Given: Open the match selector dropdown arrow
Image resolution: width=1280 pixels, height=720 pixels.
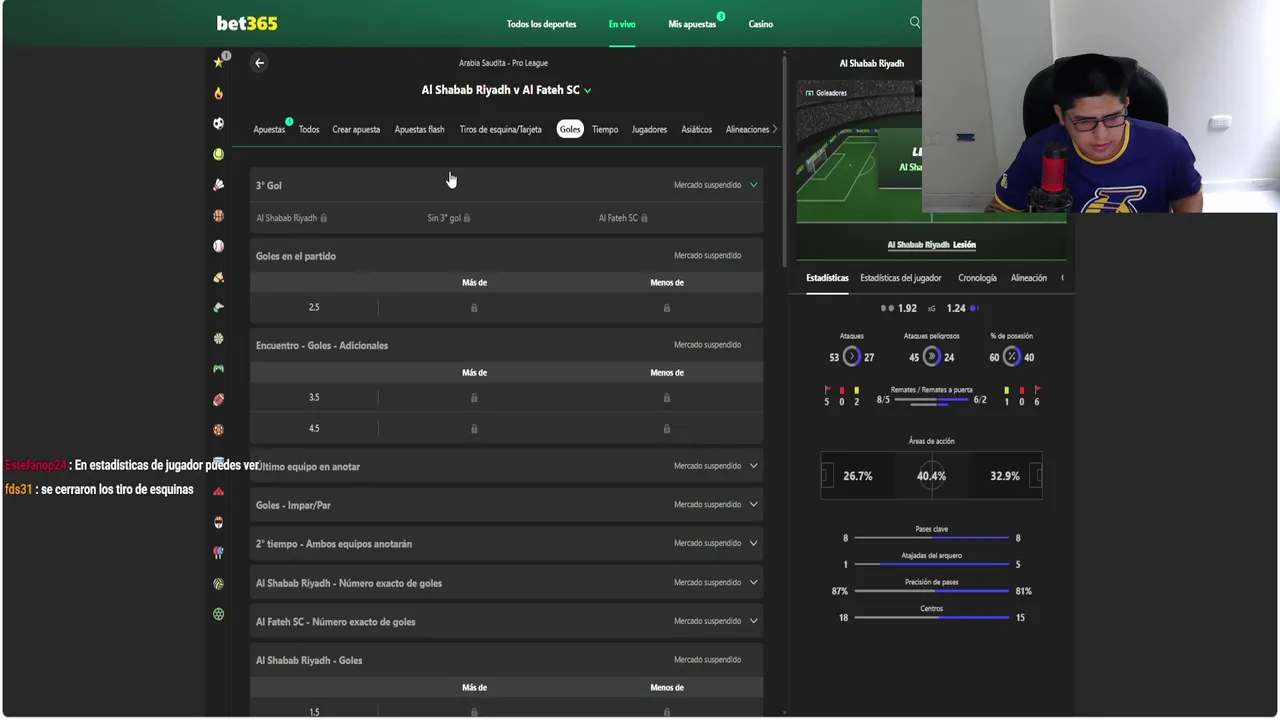Looking at the screenshot, I should 588,90.
